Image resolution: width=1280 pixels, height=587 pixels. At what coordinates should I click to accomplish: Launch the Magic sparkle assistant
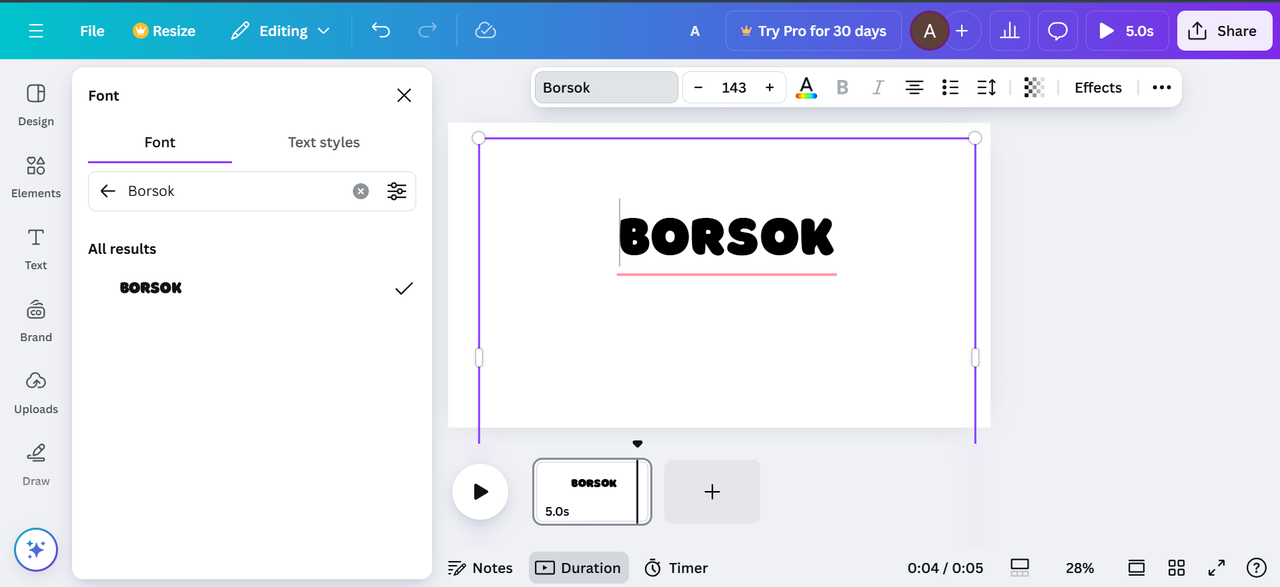tap(36, 549)
